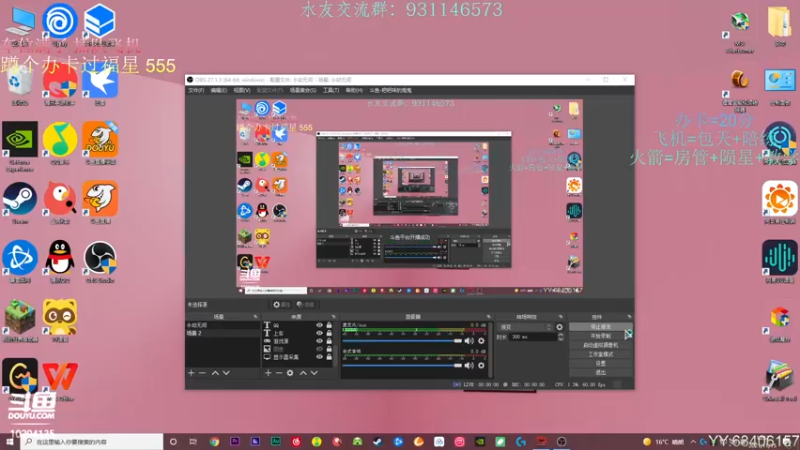Open the 视图(V) menu in OBS
The image size is (800, 450).
242,90
